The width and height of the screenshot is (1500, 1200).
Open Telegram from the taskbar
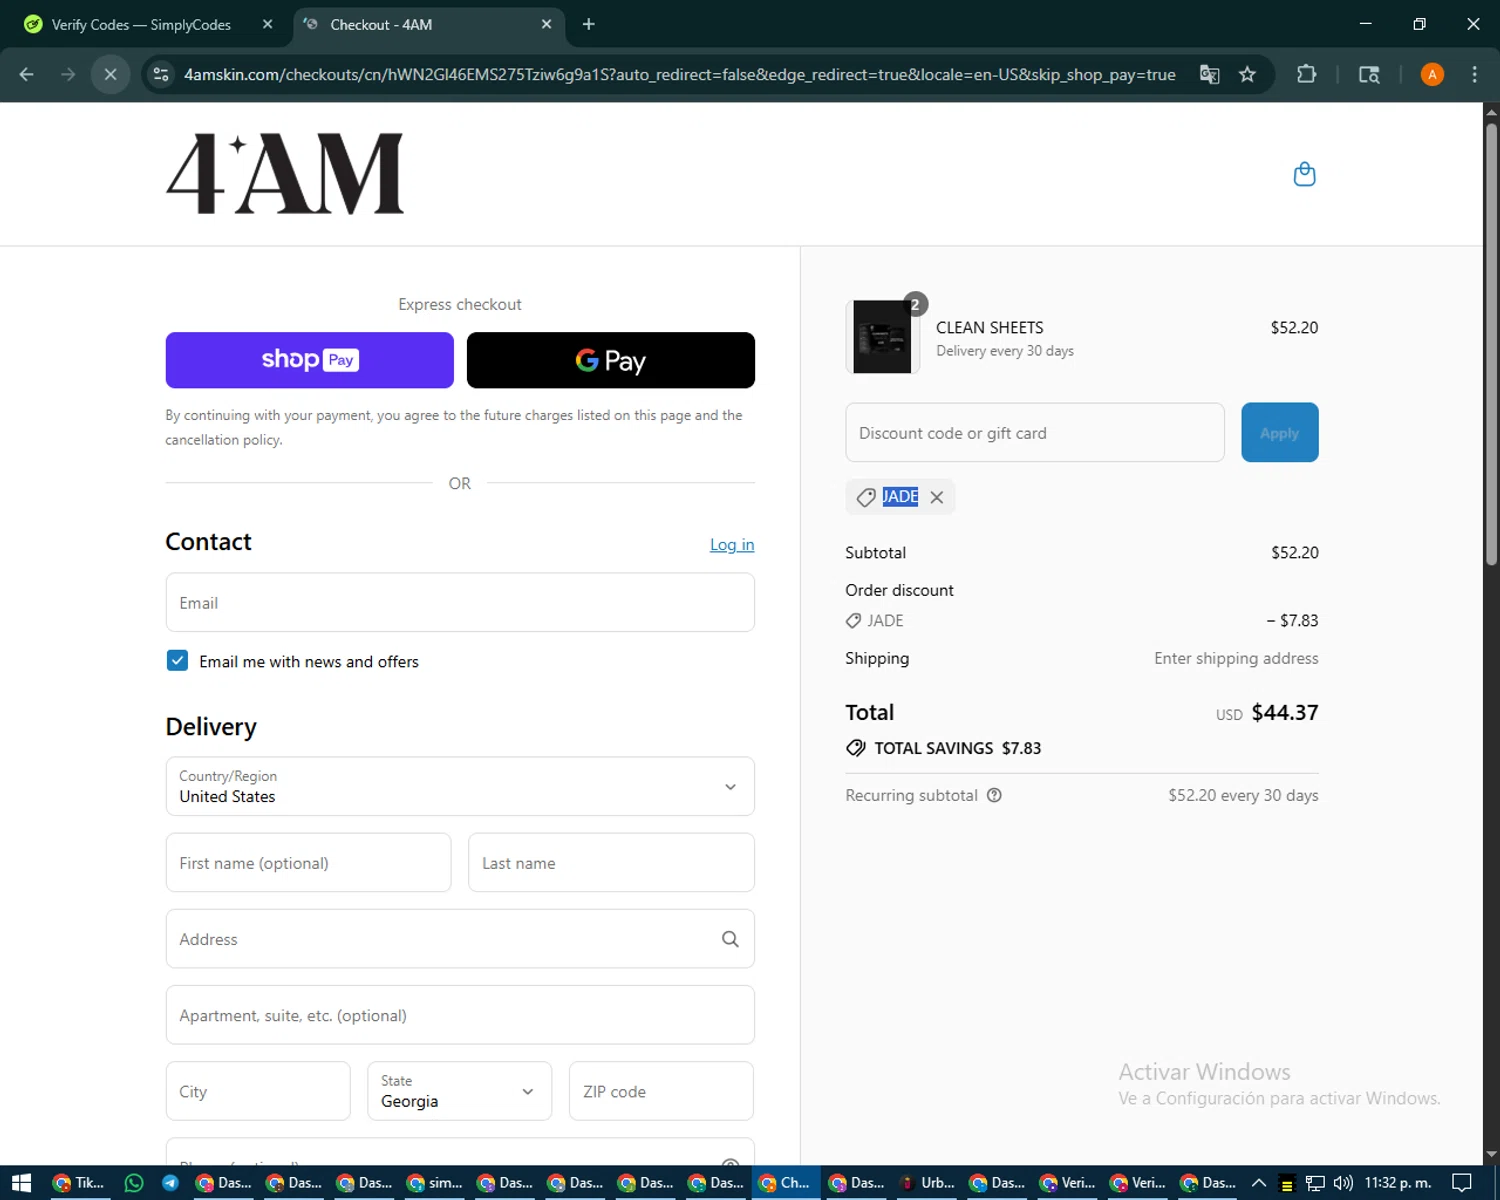coord(170,1183)
